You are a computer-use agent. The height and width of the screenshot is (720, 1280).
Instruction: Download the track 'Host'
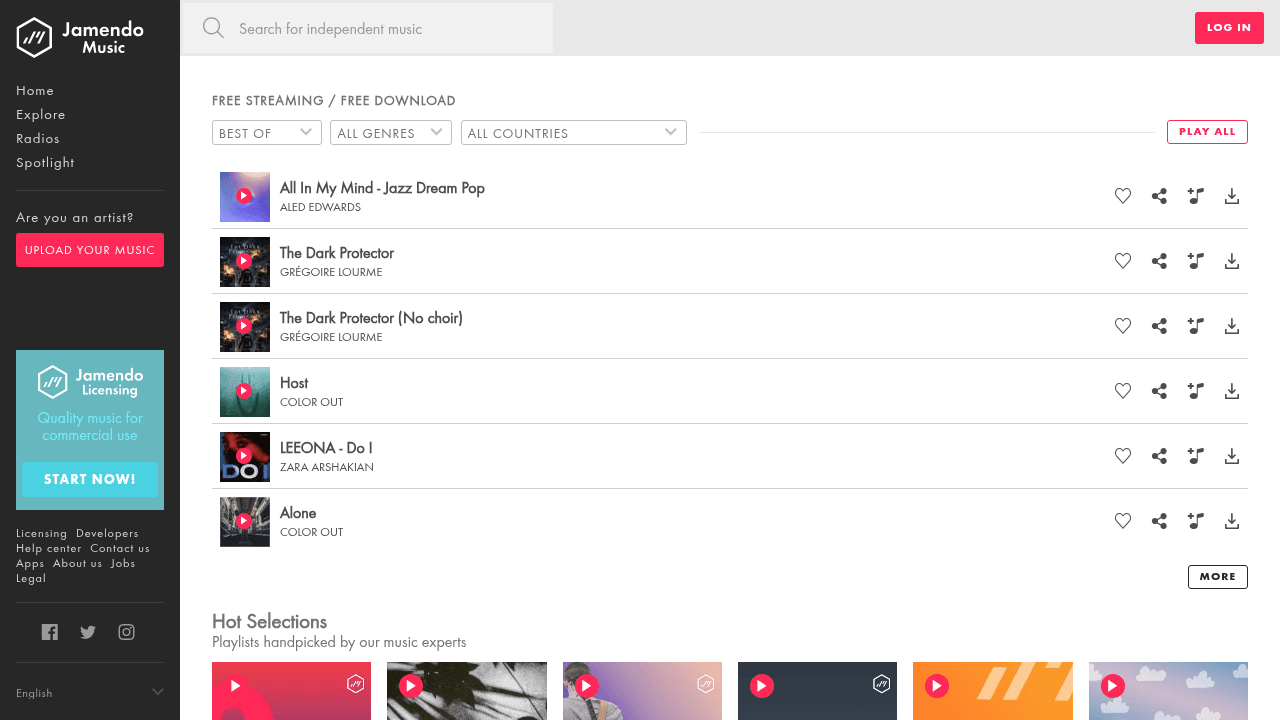click(1232, 391)
